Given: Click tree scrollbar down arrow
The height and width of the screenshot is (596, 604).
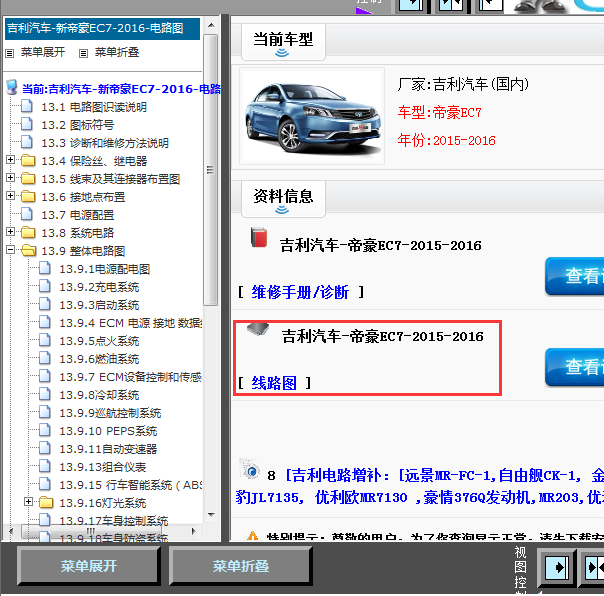Looking at the screenshot, I should tap(211, 515).
